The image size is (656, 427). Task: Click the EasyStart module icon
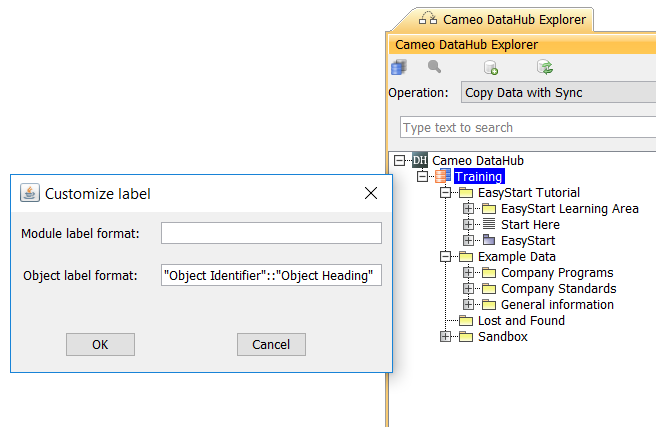click(x=489, y=240)
